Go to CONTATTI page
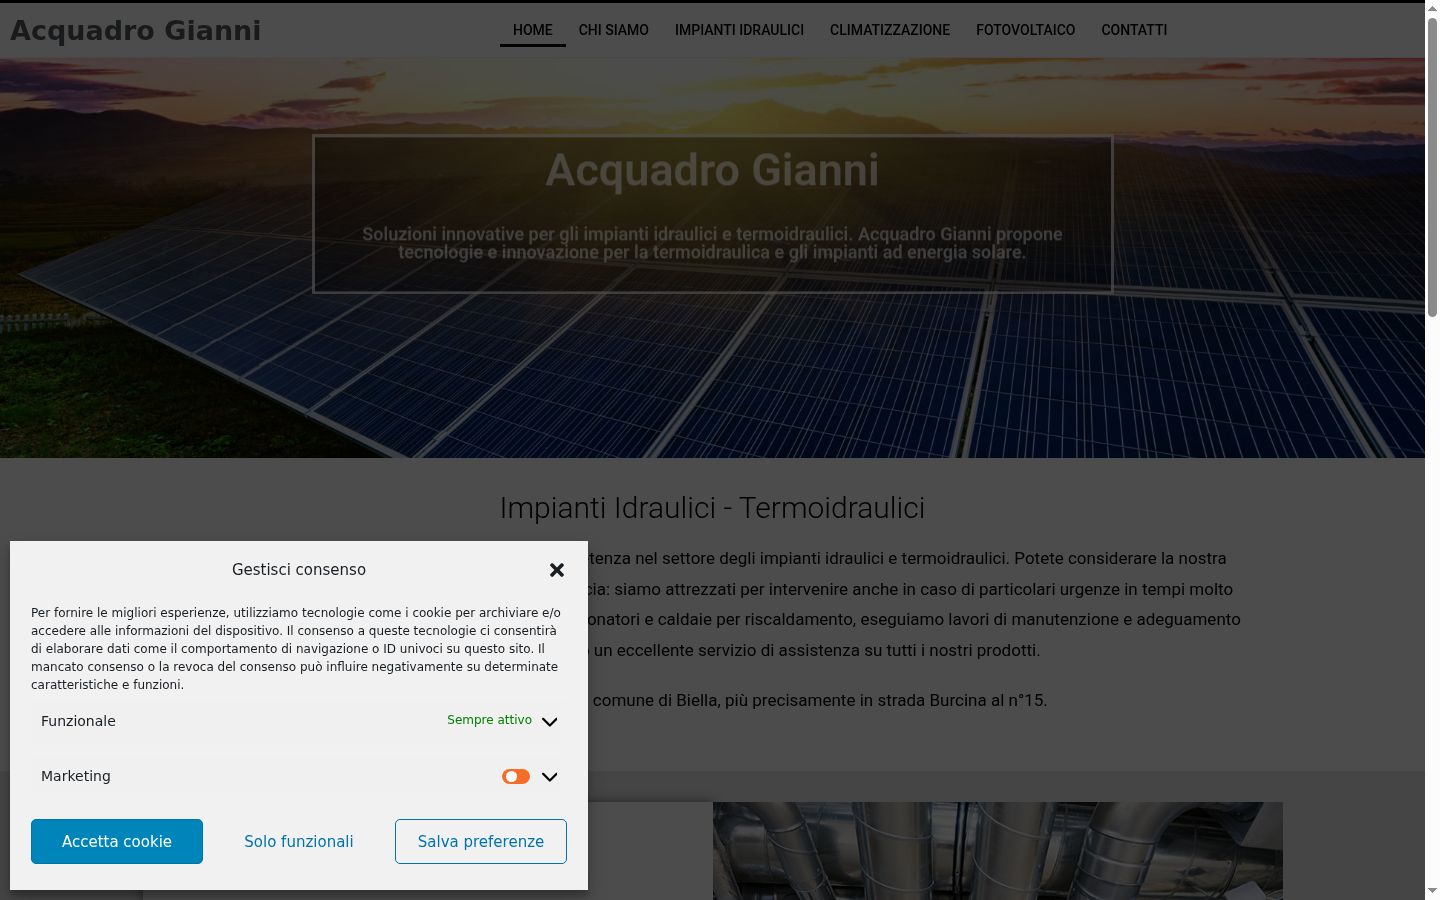This screenshot has height=900, width=1440. tap(1134, 30)
